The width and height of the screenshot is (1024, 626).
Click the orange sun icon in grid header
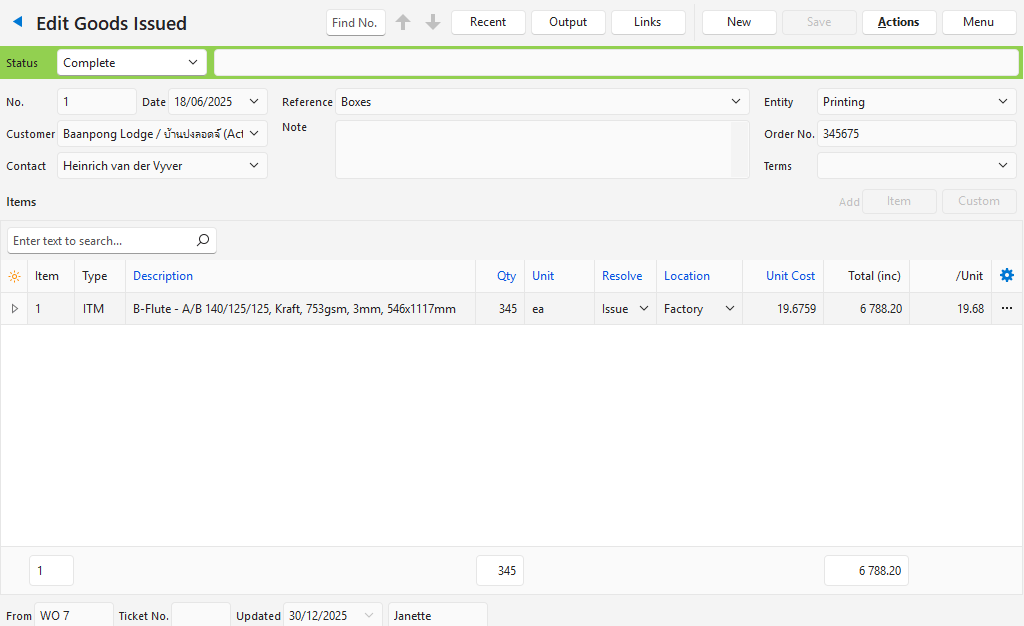[x=14, y=276]
